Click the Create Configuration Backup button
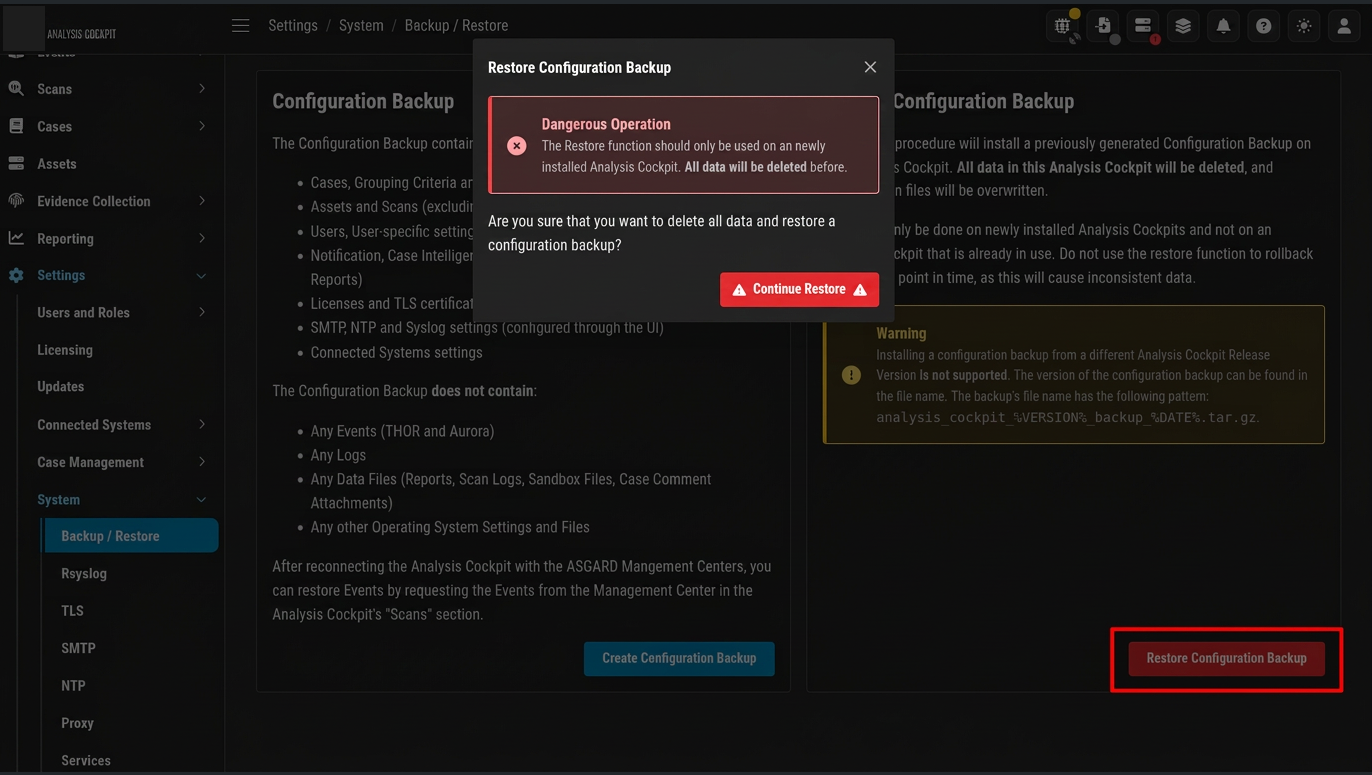The image size is (1372, 775). 679,658
